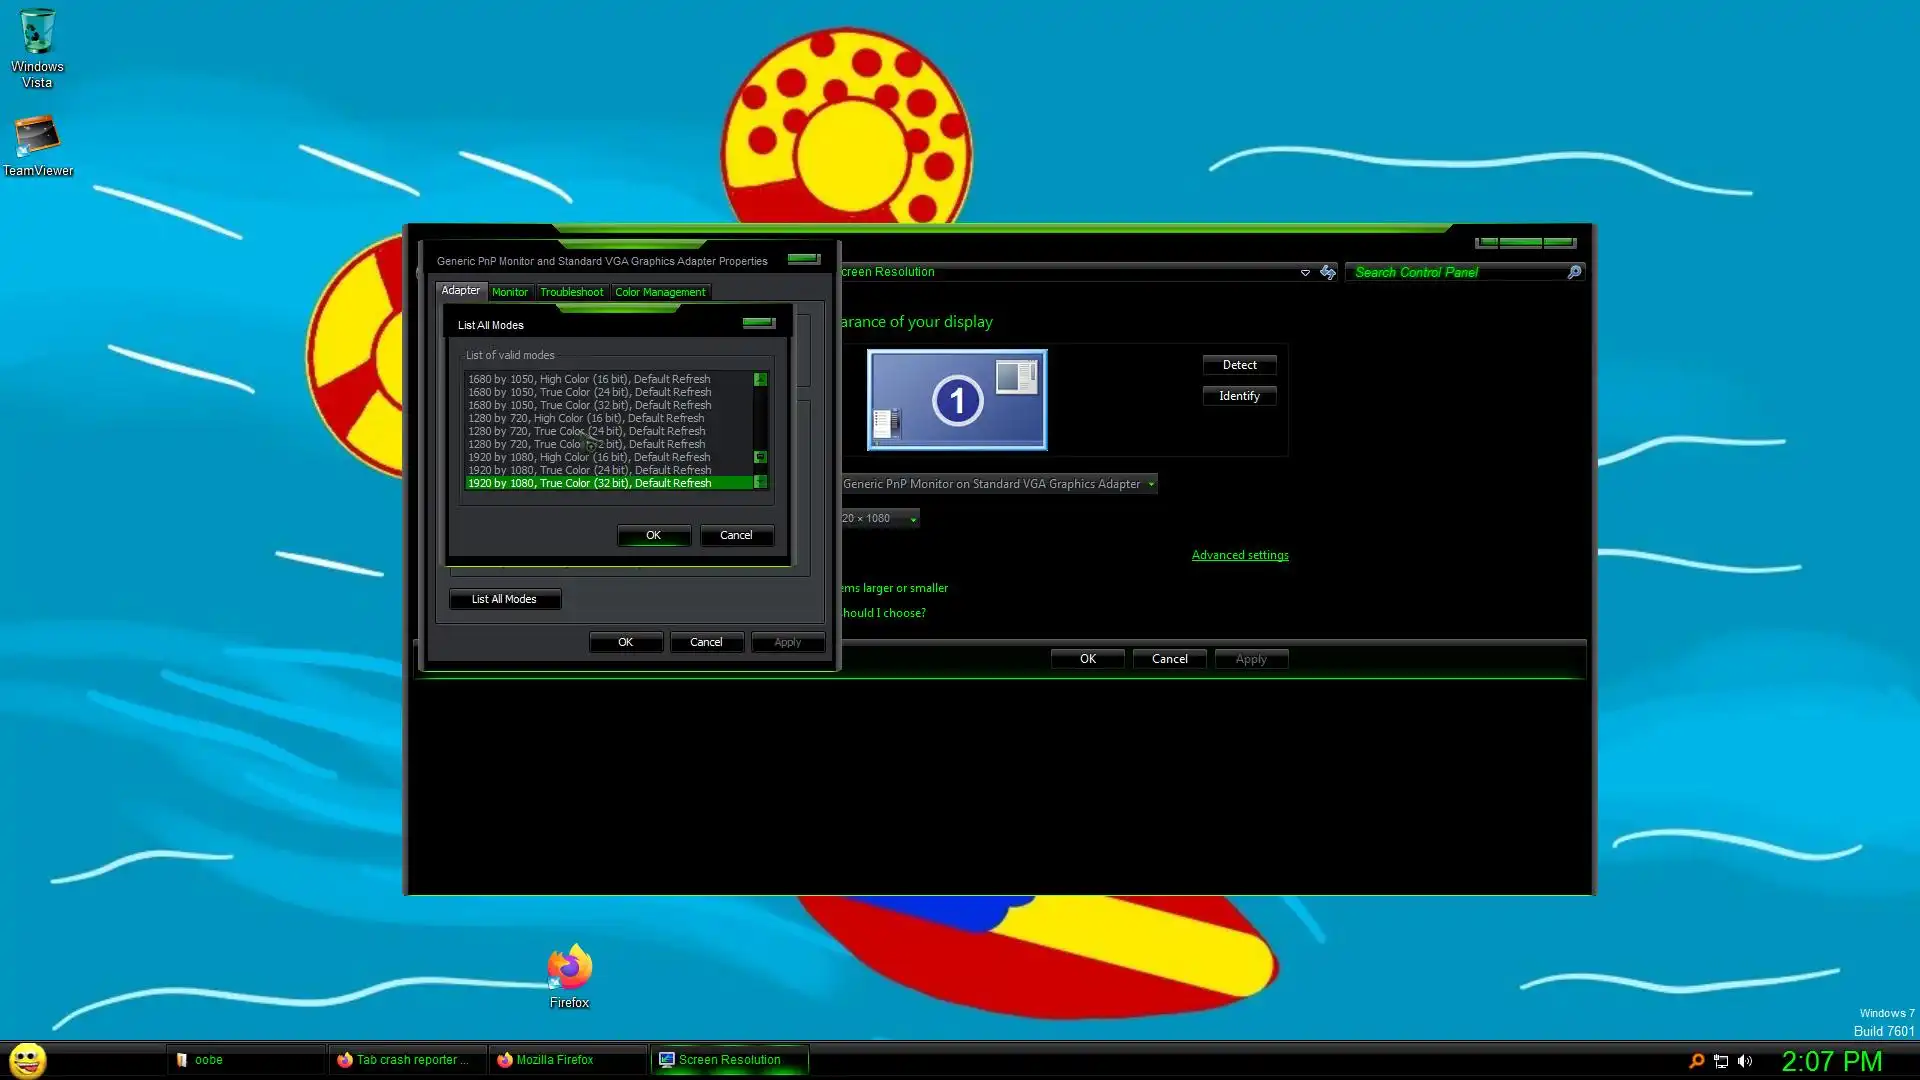This screenshot has height=1080, width=1920.
Task: Click the refresh arrows beside address bar
Action: pyautogui.click(x=1328, y=272)
